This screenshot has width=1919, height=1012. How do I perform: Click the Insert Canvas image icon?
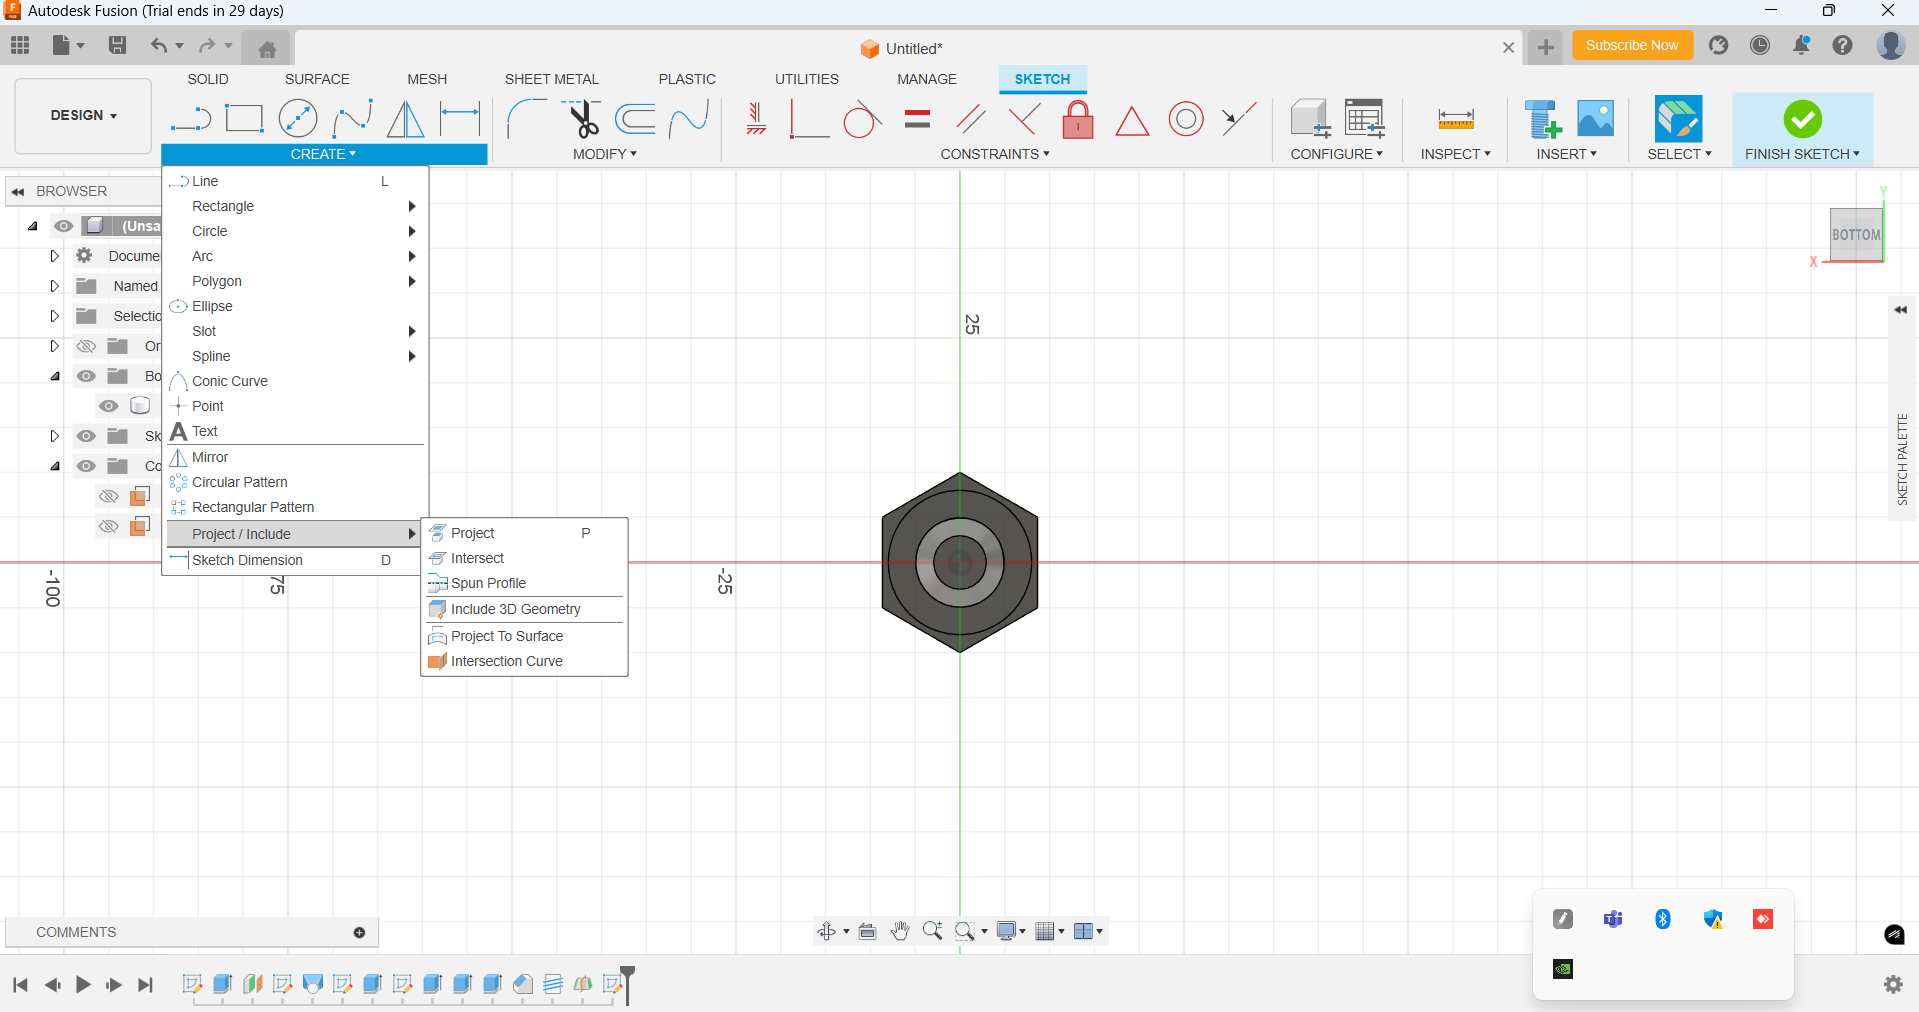pyautogui.click(x=1596, y=118)
